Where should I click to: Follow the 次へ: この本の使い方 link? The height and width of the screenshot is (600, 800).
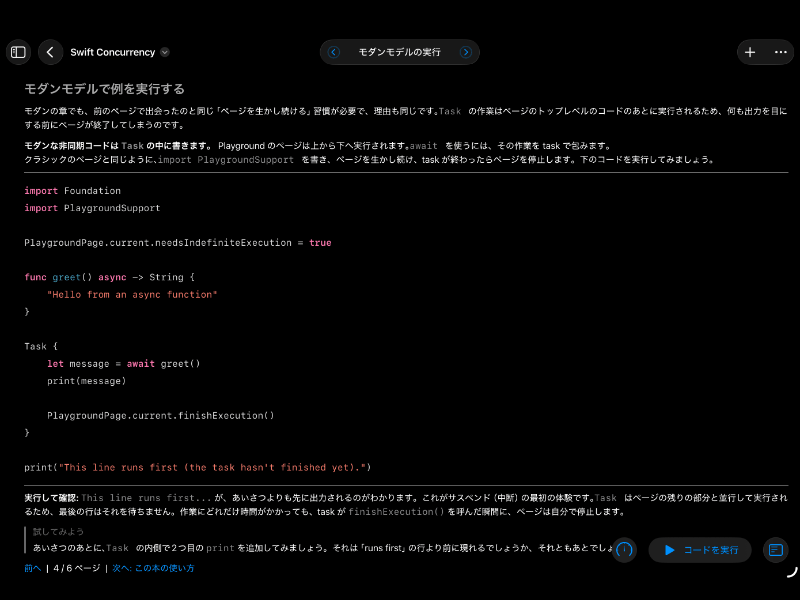[x=153, y=568]
